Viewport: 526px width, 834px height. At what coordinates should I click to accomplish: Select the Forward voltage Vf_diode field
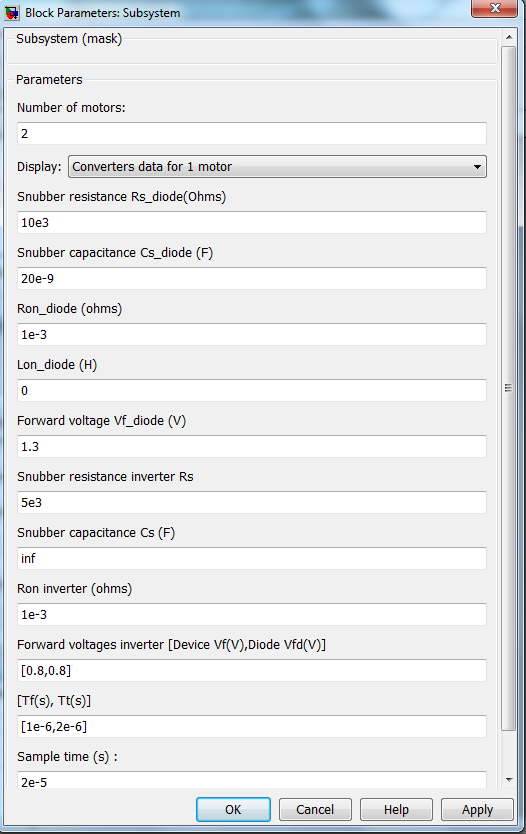[x=252, y=446]
